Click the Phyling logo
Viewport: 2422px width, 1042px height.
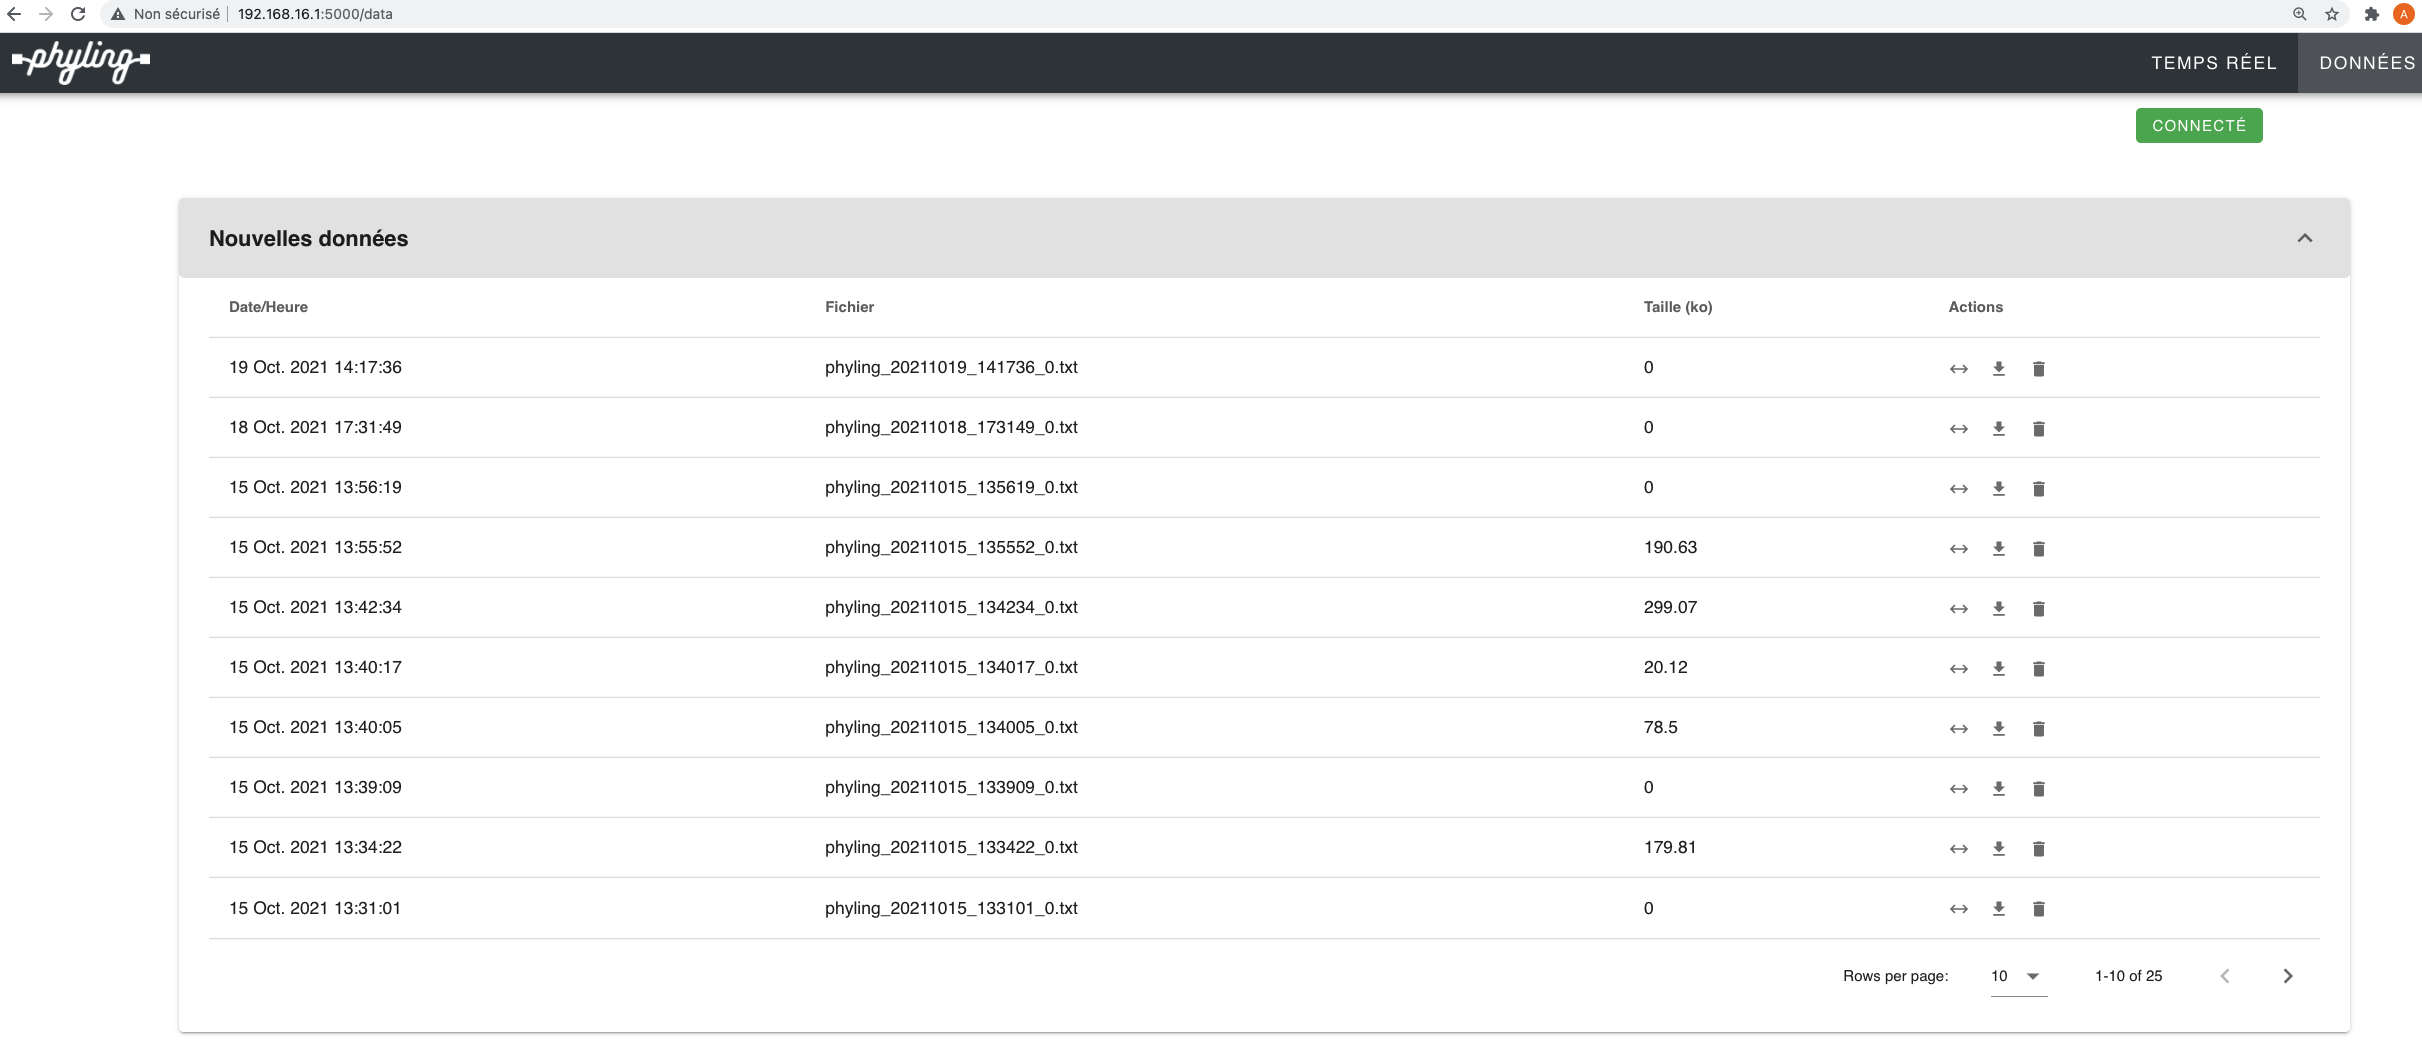81,62
